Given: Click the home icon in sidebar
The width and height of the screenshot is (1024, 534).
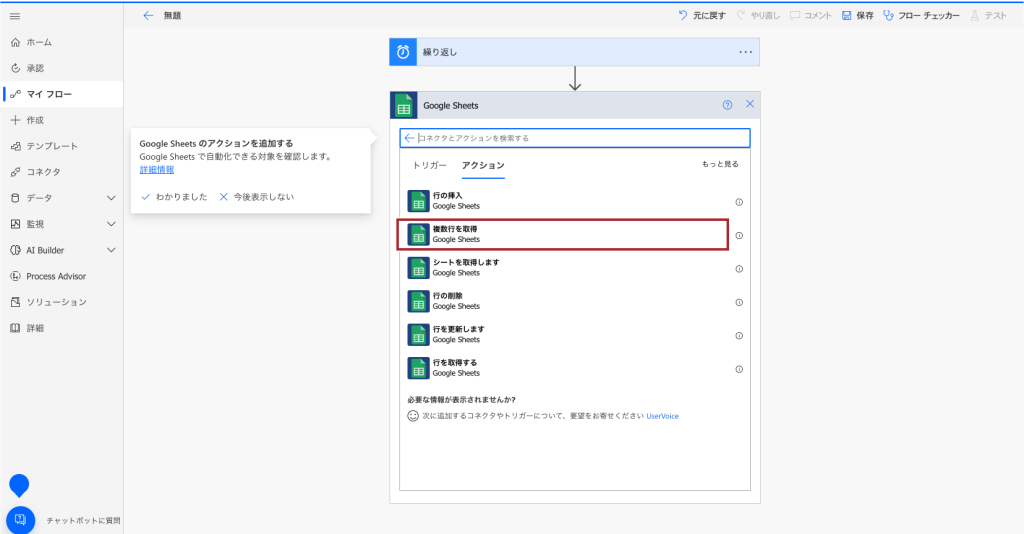Looking at the screenshot, I should tap(16, 42).
